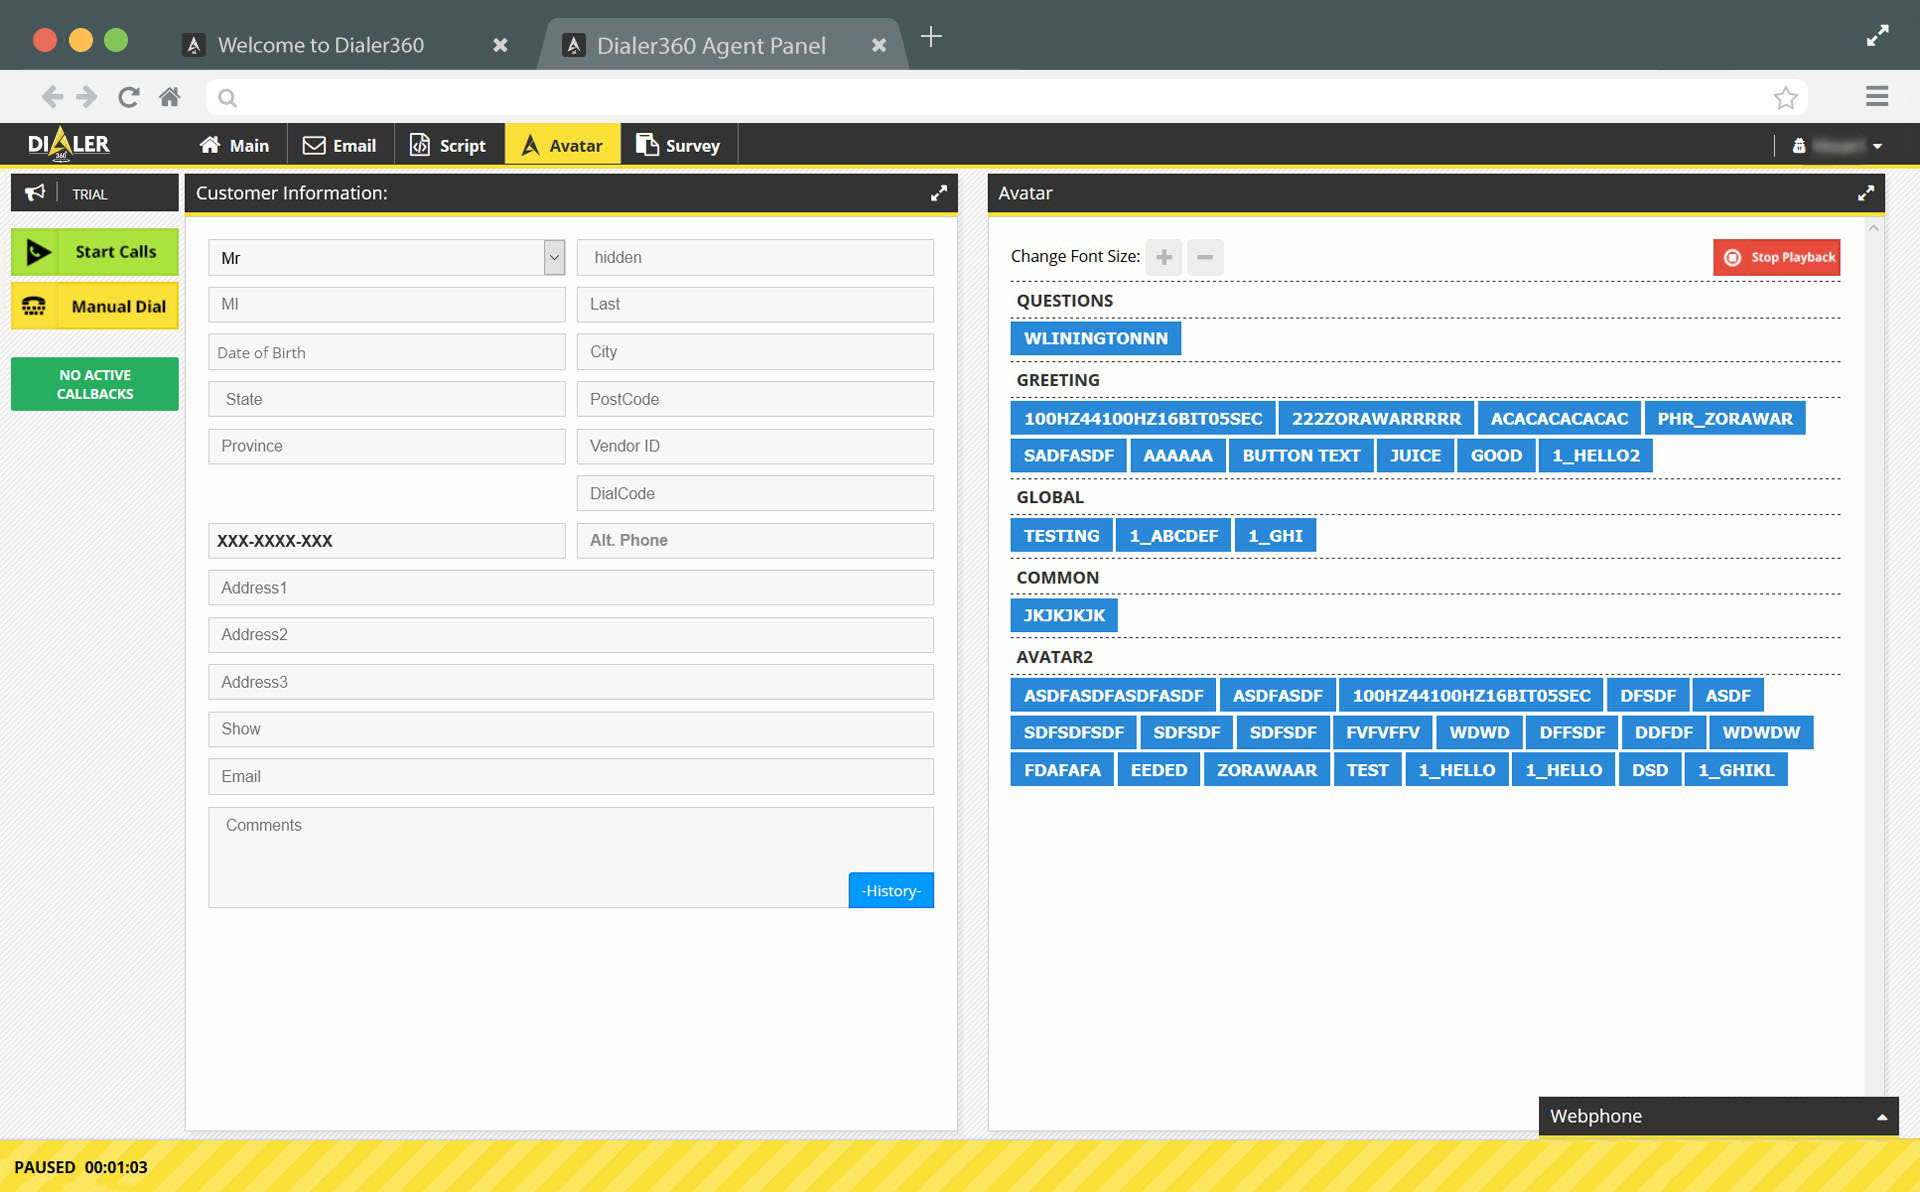The width and height of the screenshot is (1920, 1192).
Task: Click the WLININGTONNN question button
Action: tap(1096, 338)
